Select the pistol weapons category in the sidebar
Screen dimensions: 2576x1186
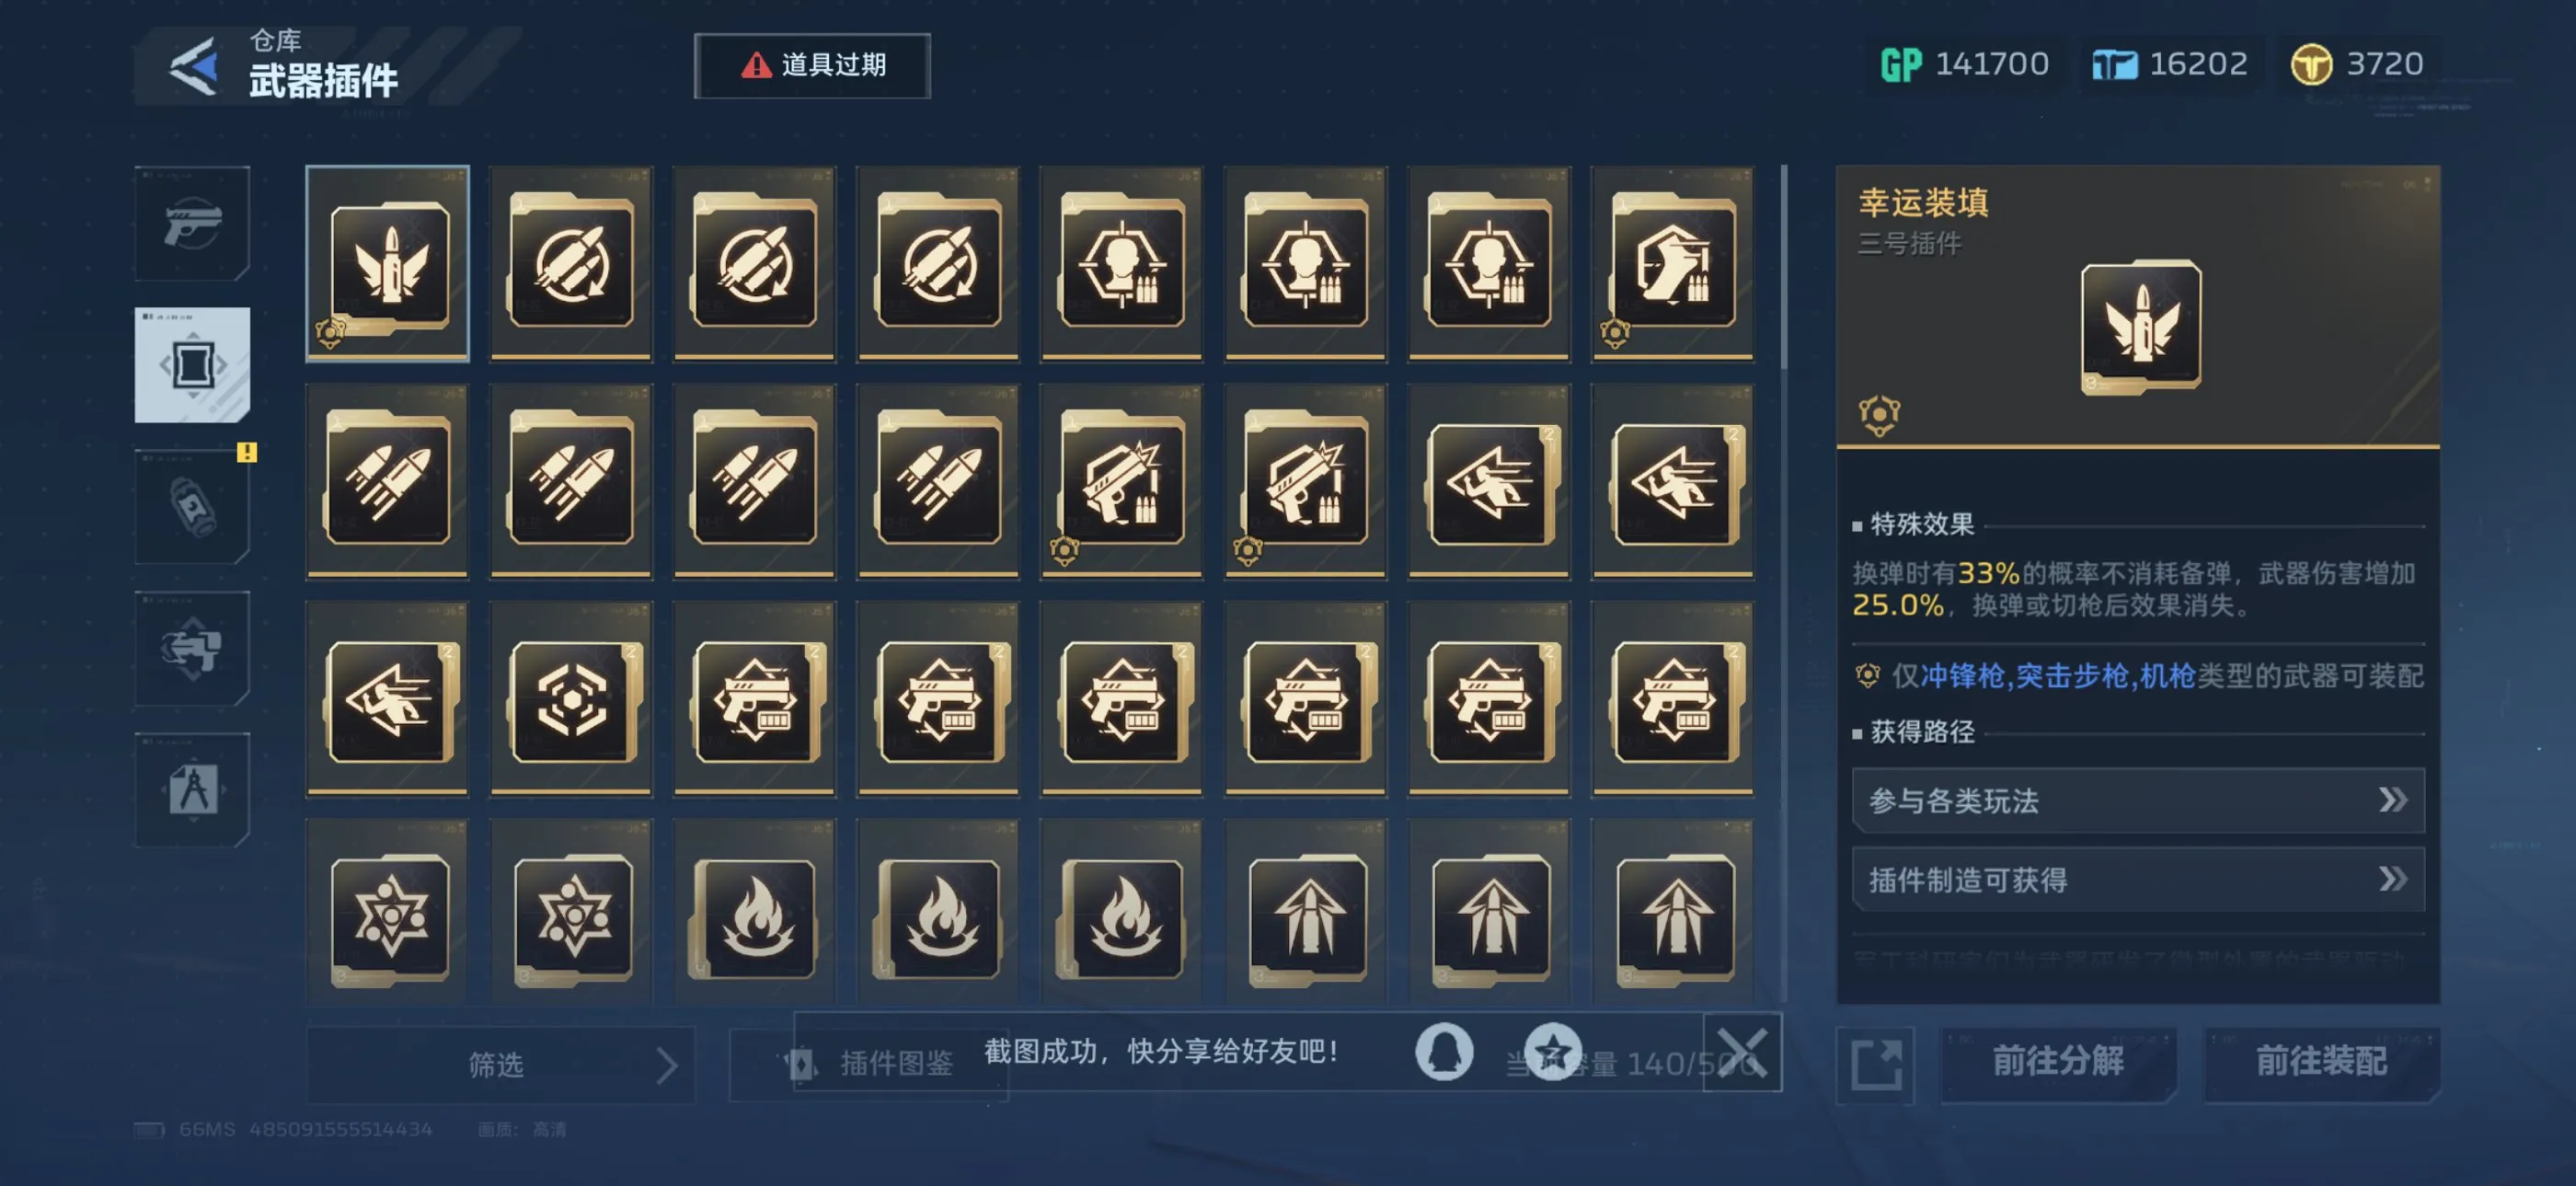(192, 223)
